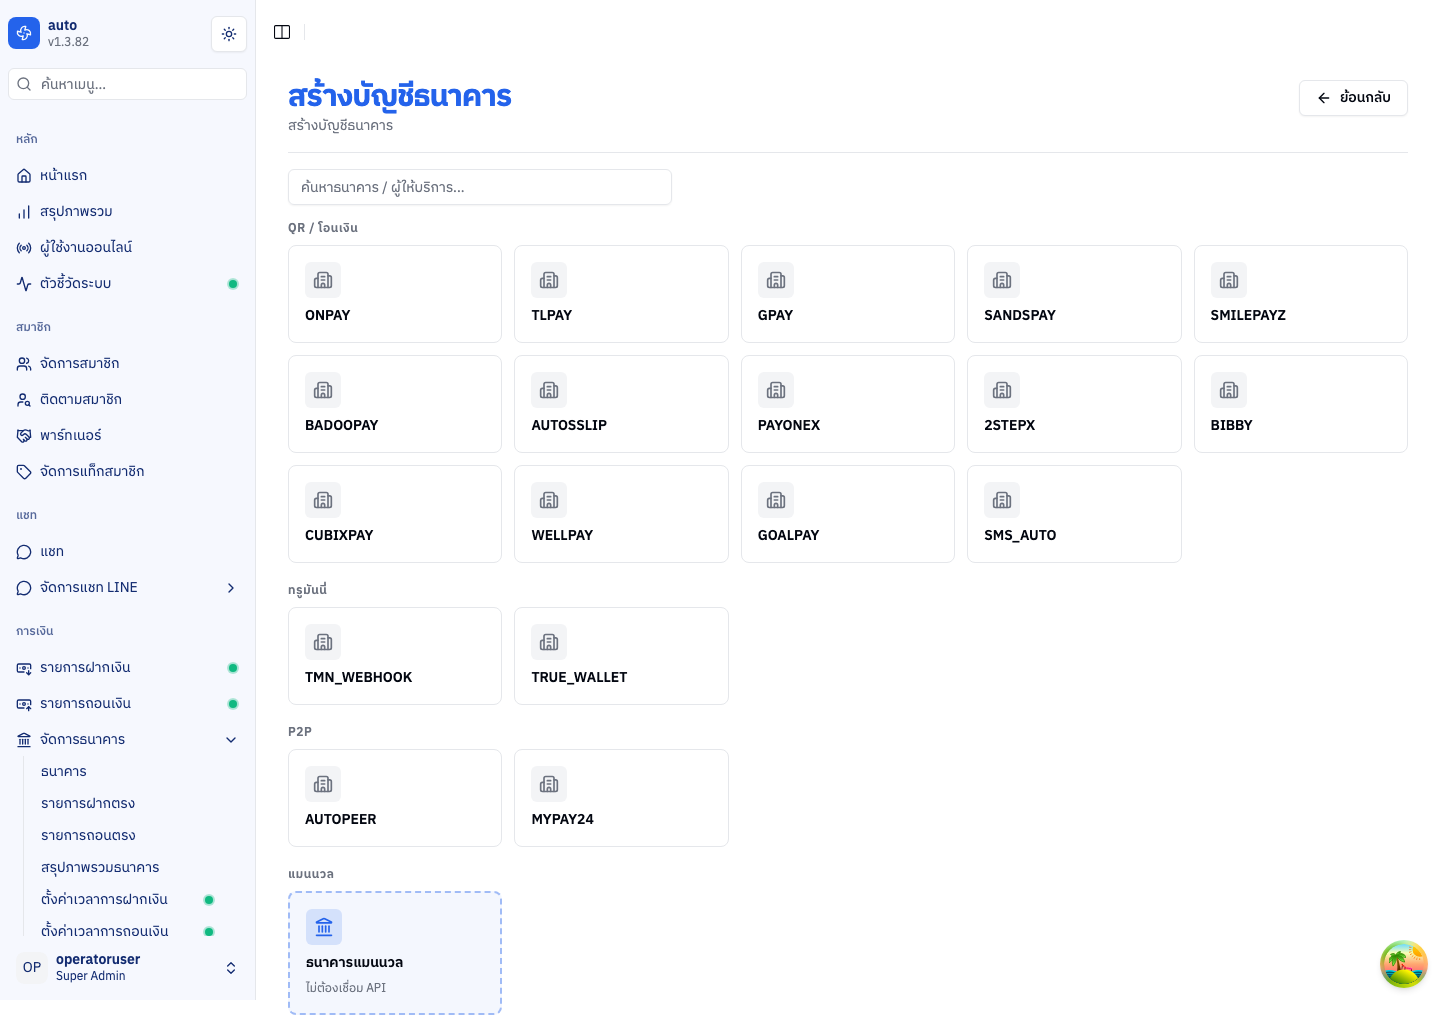Click the 'CUBIXPAY' card label
This screenshot has width=1440, height=1031.
[339, 535]
